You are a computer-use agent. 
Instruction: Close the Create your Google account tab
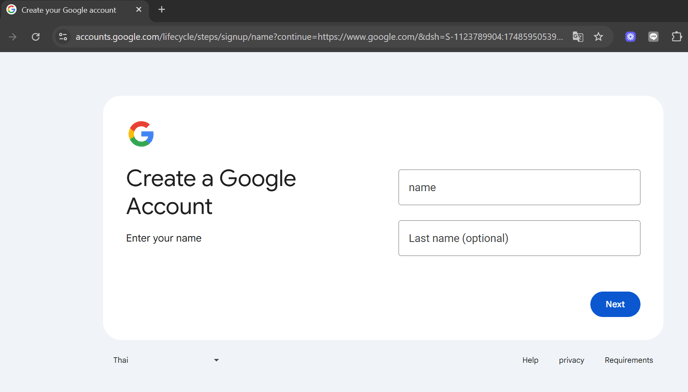click(x=139, y=10)
